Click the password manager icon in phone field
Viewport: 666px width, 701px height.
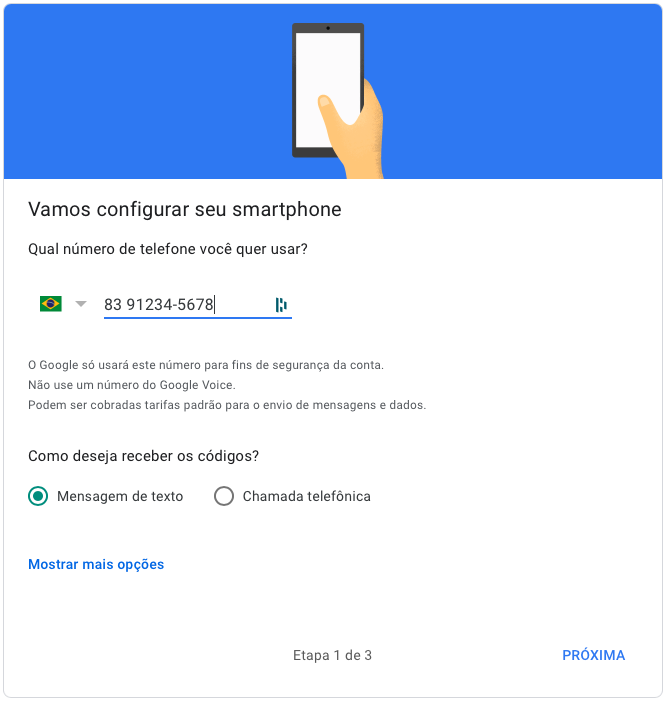281,305
